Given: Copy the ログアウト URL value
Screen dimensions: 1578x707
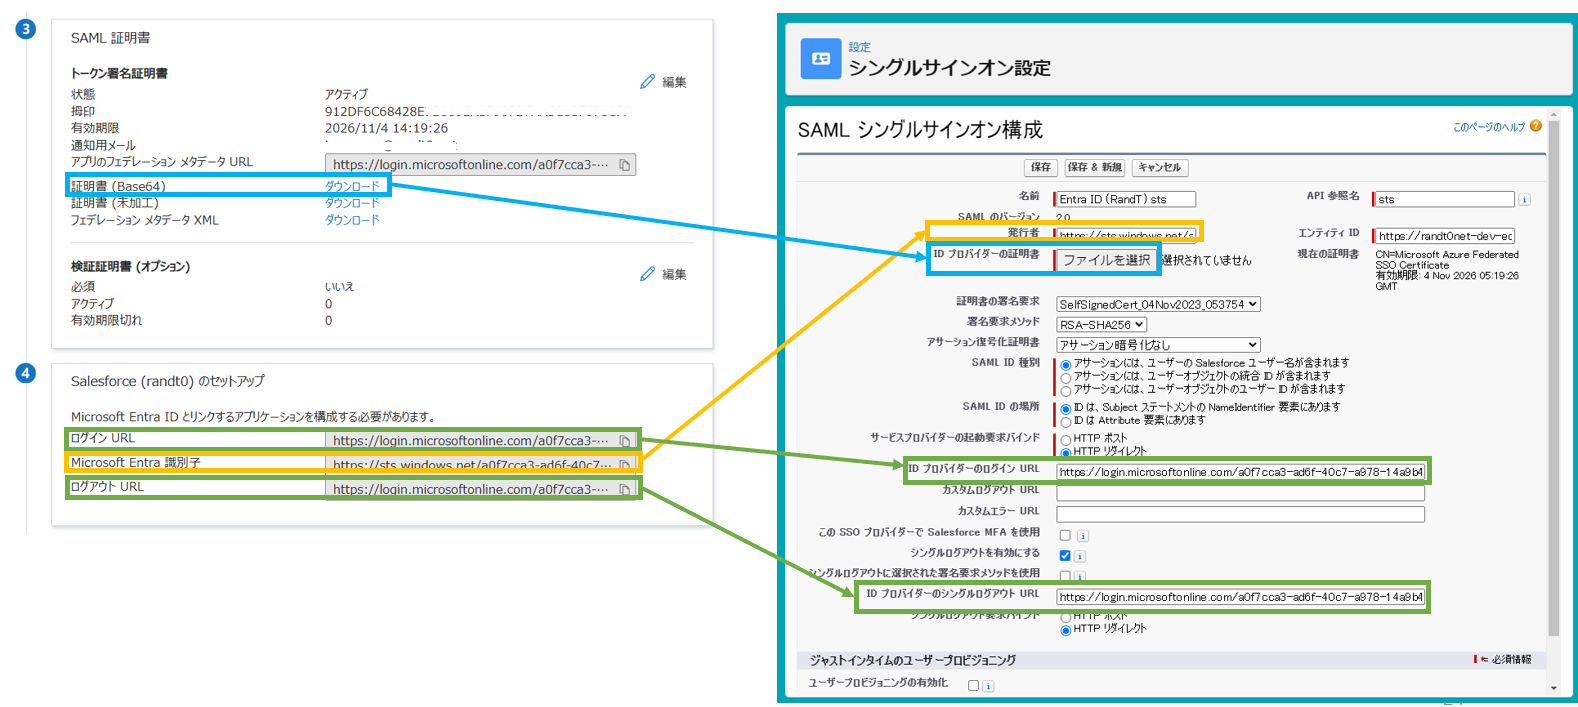Looking at the screenshot, I should tap(625, 490).
